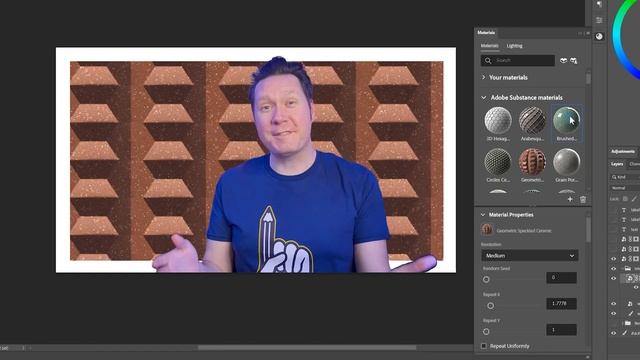Image resolution: width=640 pixels, height=360 pixels.
Task: Click the Material Properties vertical scrollbar
Action: [x=588, y=230]
